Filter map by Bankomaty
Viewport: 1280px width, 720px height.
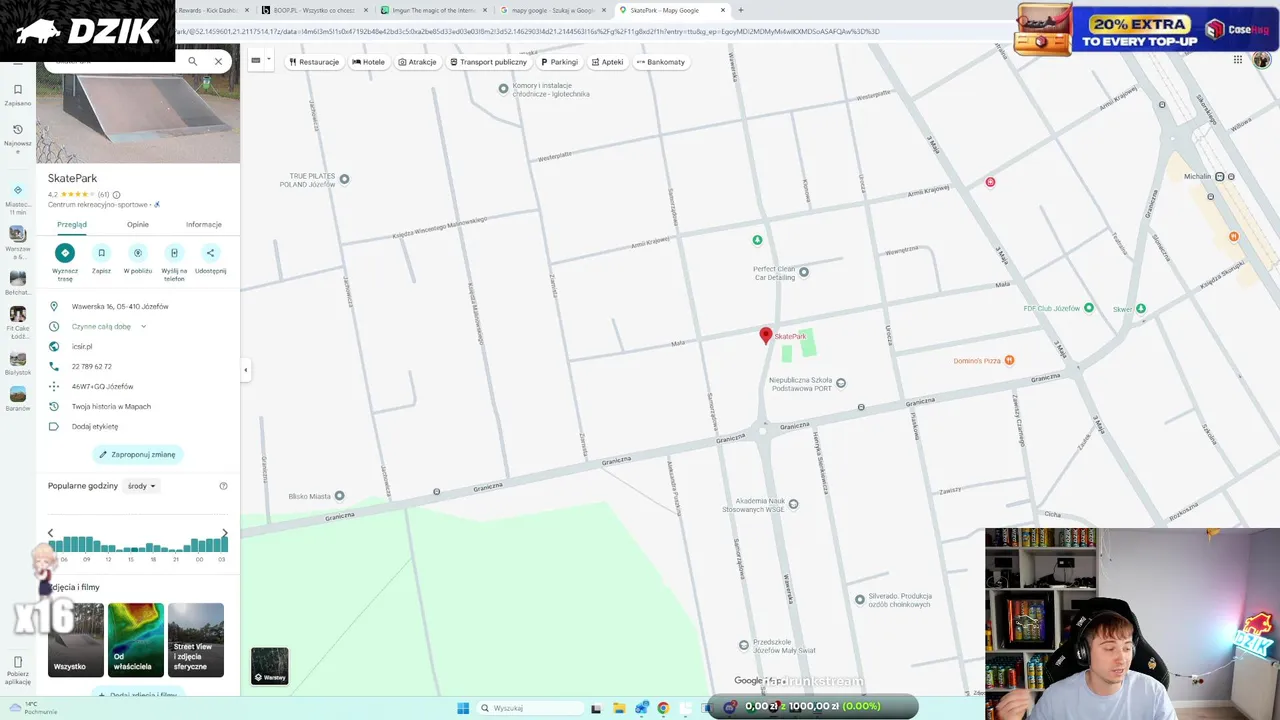tap(661, 62)
